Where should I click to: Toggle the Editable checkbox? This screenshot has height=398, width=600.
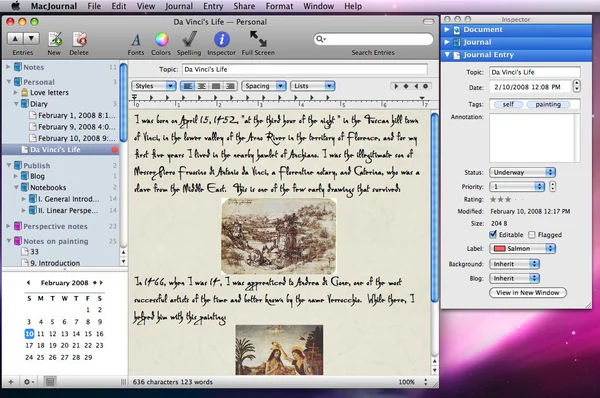click(493, 234)
